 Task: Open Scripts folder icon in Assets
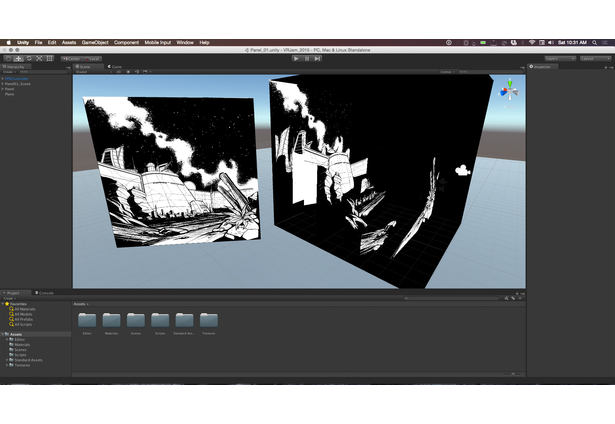point(160,320)
